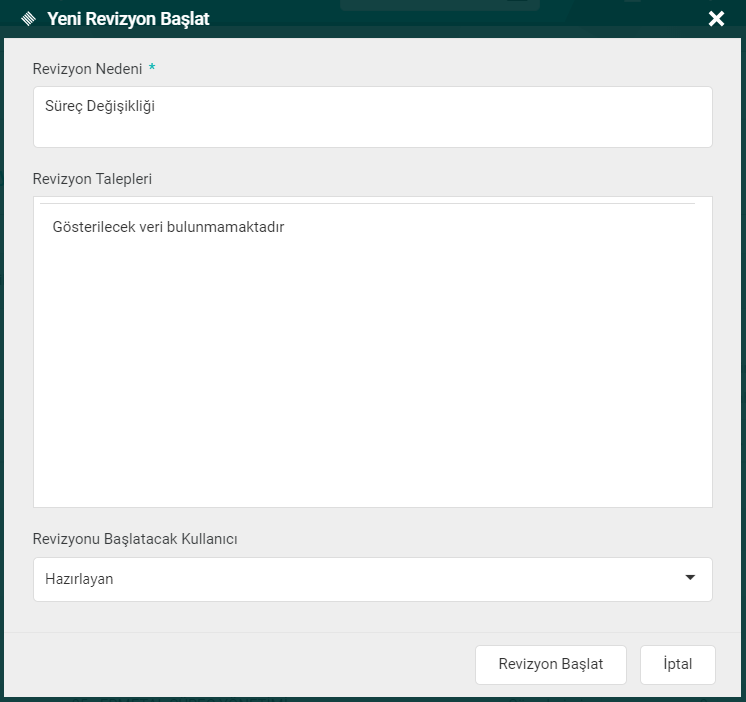Click the Gösterilecek veri bulunmamaktadır message
This screenshot has height=702, width=746.
168,227
